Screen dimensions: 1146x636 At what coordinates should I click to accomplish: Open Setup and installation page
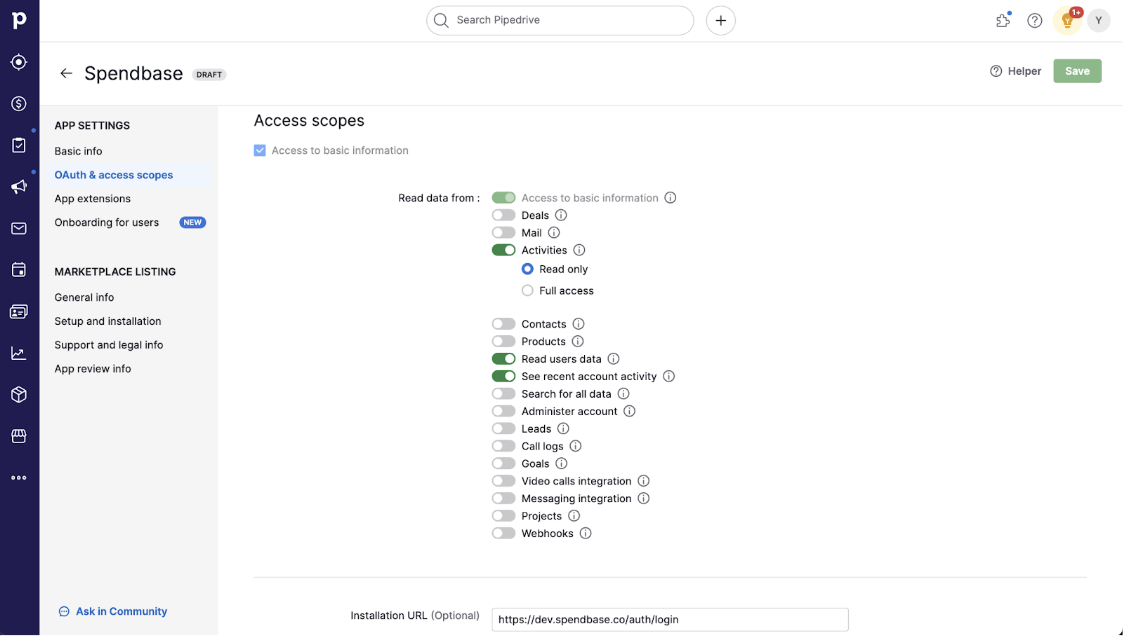[107, 322]
